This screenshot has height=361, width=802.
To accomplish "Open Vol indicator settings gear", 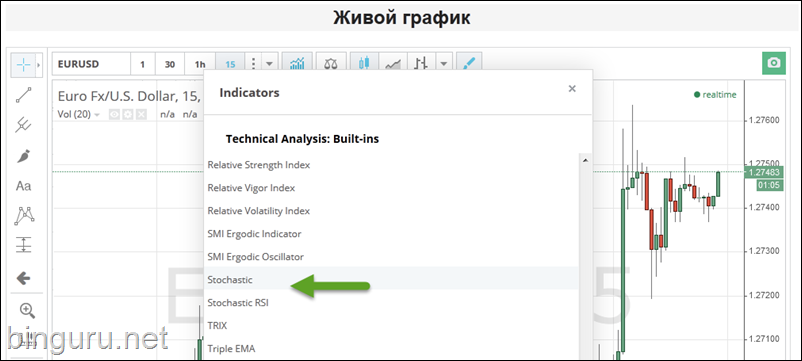I will pos(127,115).
